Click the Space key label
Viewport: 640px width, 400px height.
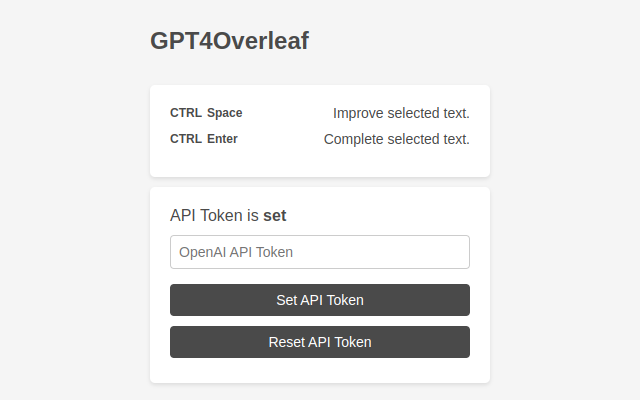click(225, 113)
